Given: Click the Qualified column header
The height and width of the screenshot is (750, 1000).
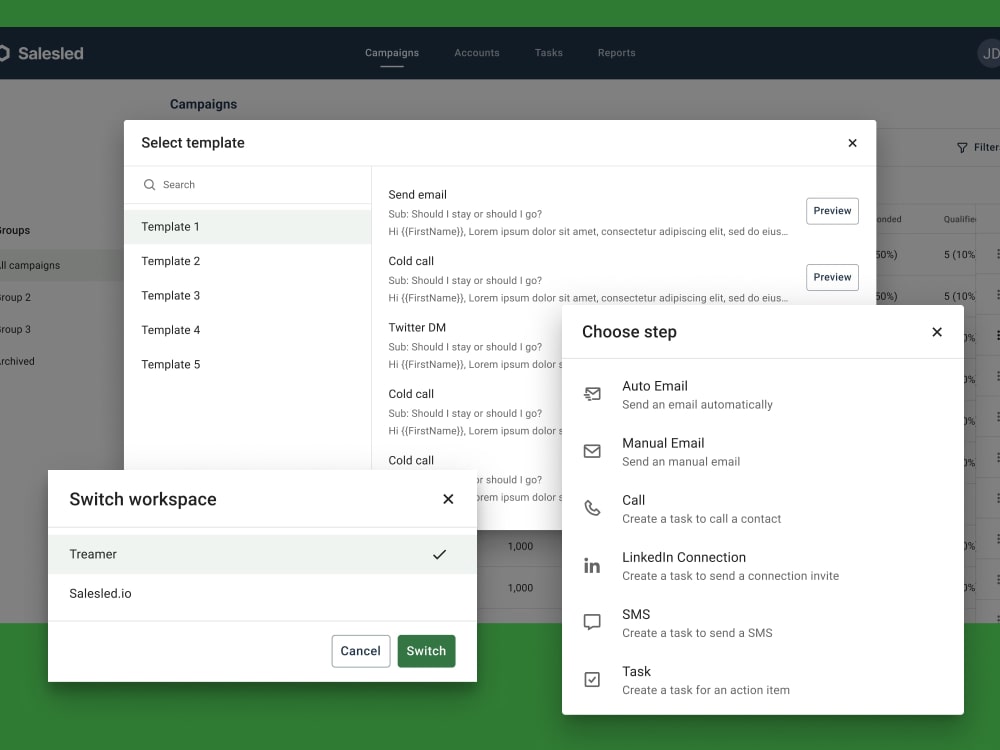Looking at the screenshot, I should [x=960, y=219].
